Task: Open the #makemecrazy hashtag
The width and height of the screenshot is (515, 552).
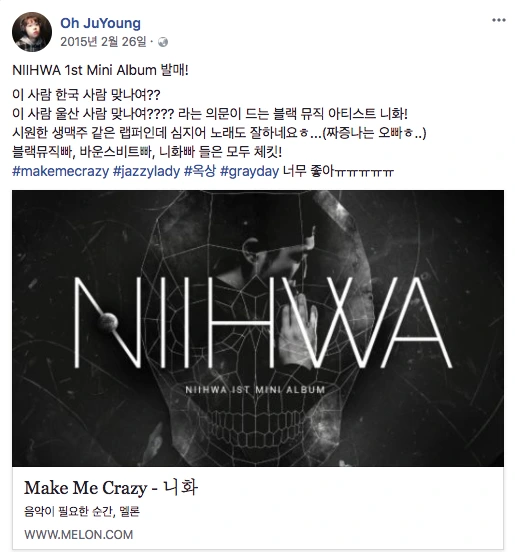Action: coord(61,171)
